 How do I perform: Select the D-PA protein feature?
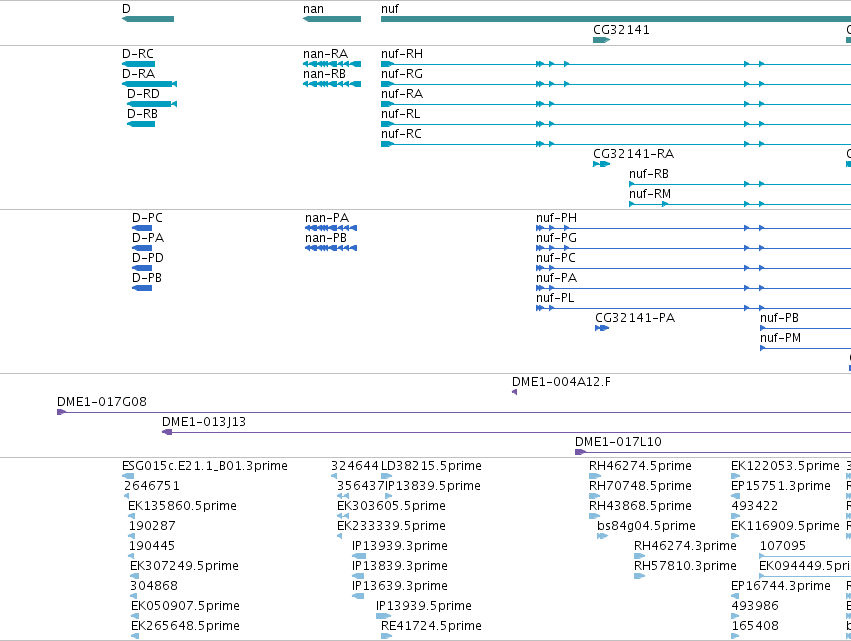(142, 248)
